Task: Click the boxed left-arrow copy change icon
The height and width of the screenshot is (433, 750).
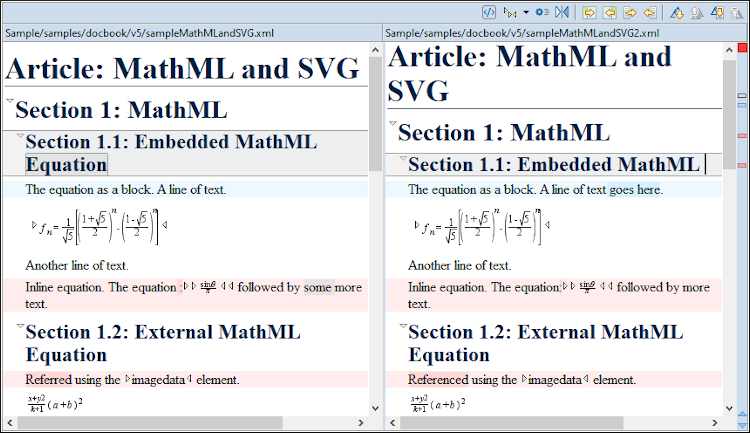Action: pyautogui.click(x=610, y=13)
